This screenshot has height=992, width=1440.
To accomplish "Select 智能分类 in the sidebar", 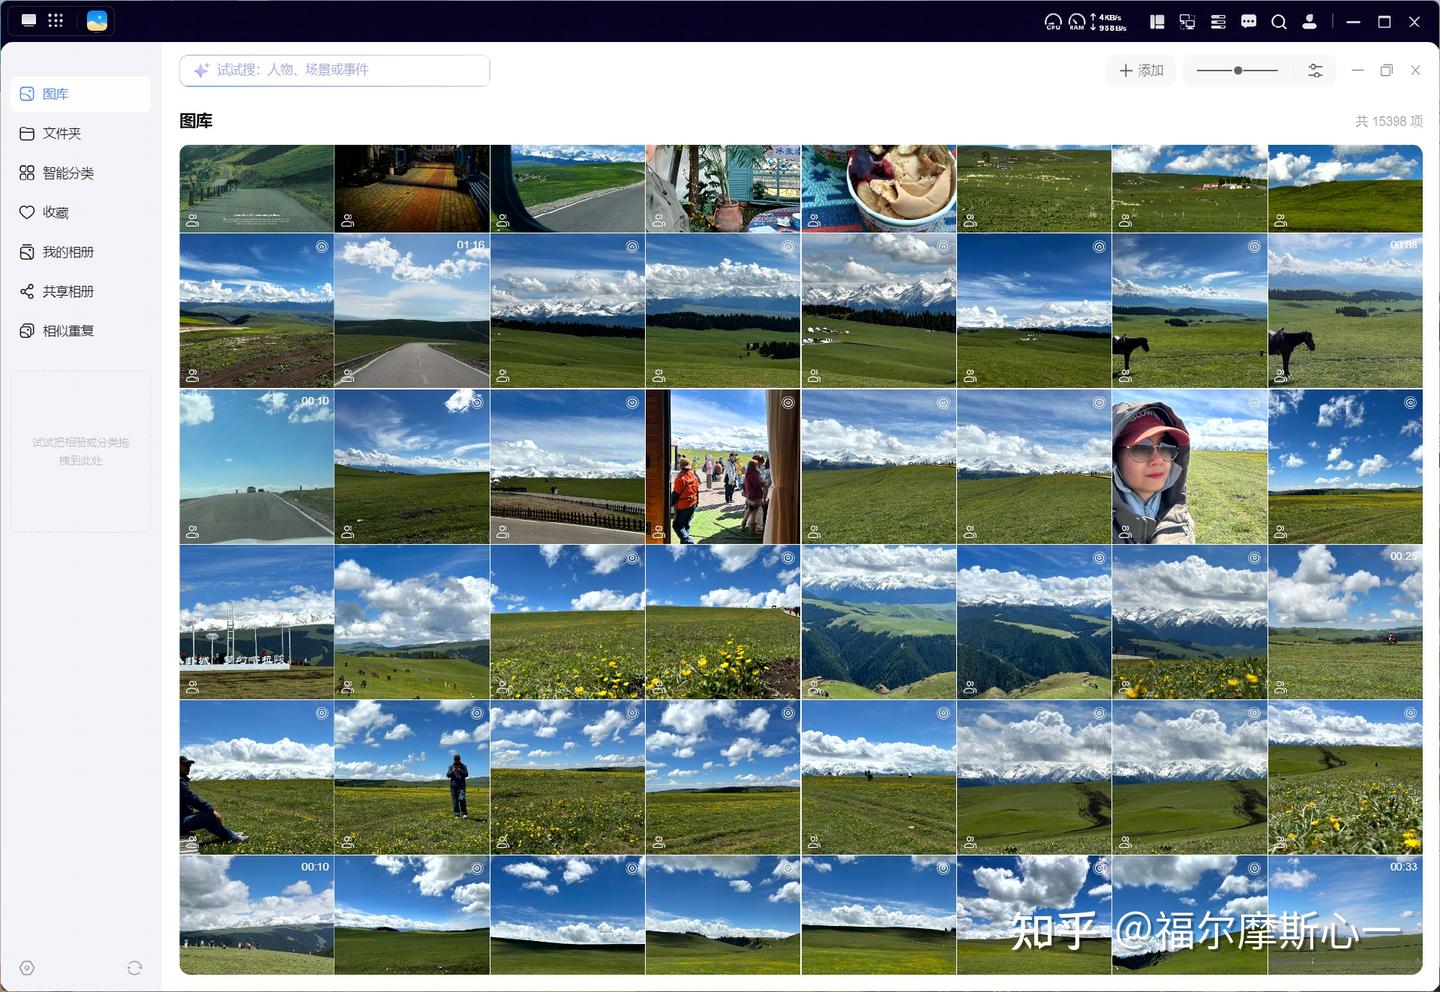I will (x=81, y=173).
